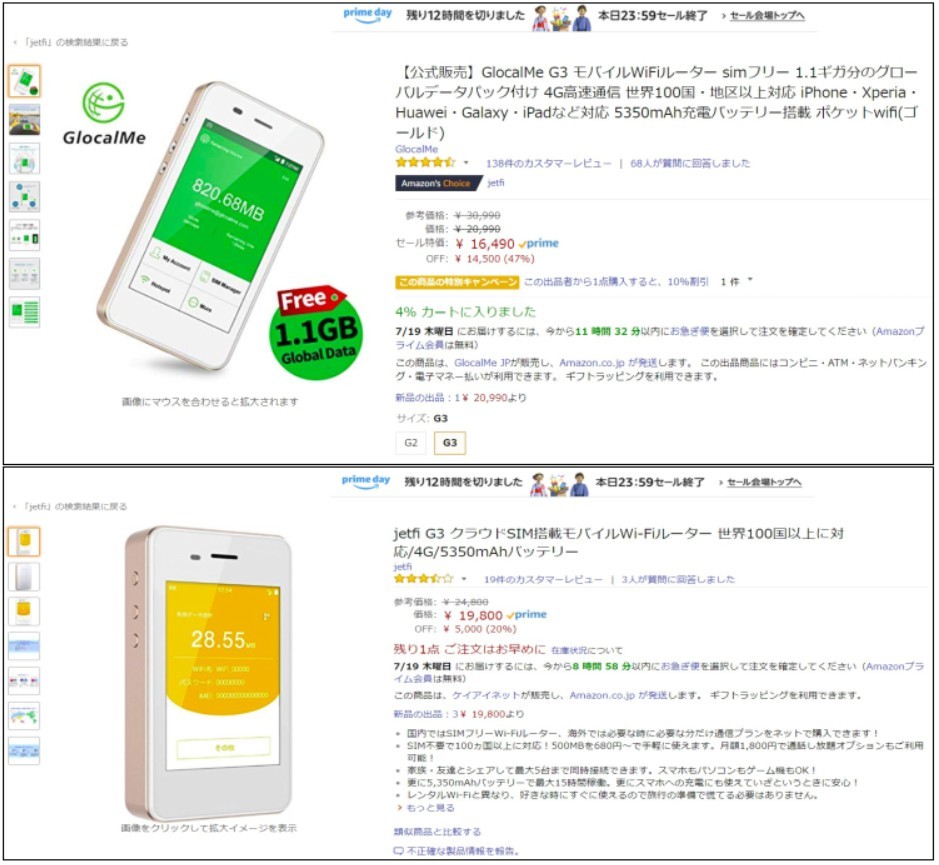
Task: Click the Amazon's Choice badge
Action: pyautogui.click(x=437, y=183)
